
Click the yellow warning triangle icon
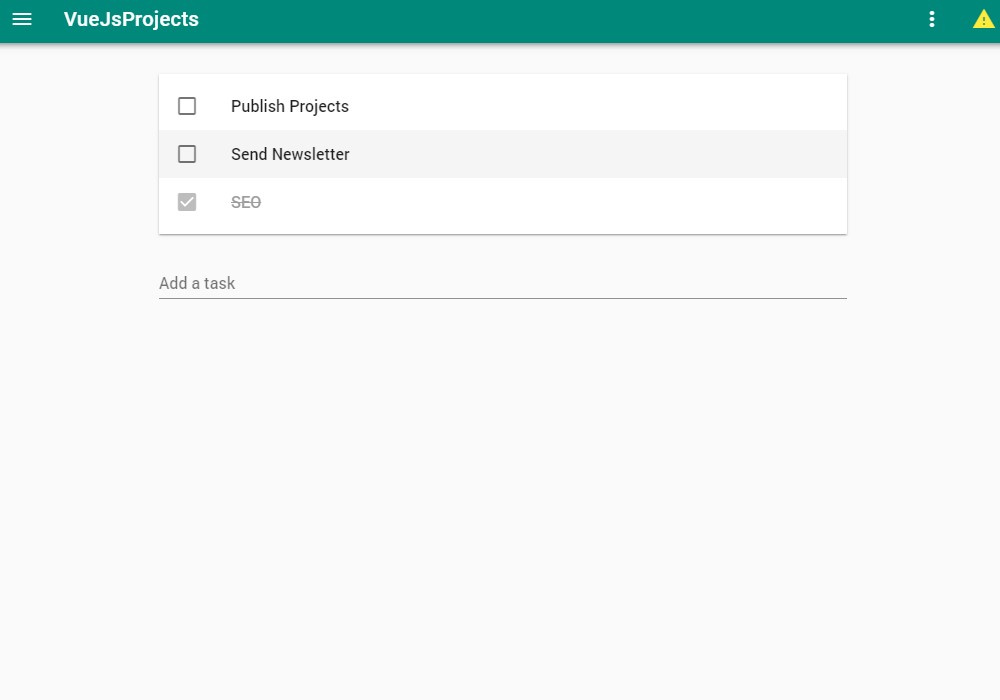point(983,20)
